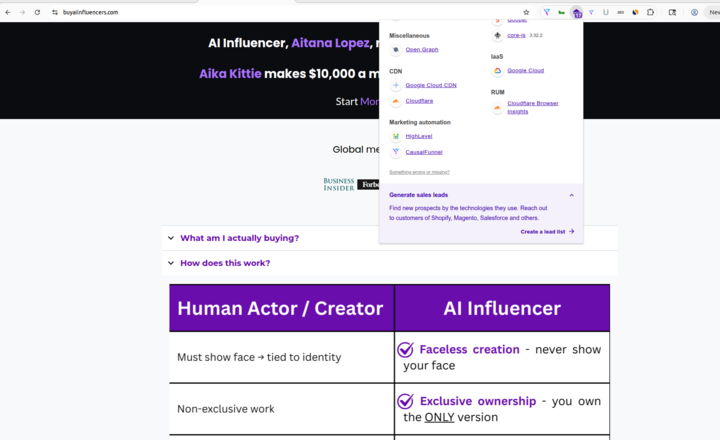Open the browser Extensions puzzle menu
Viewport: 720px width, 440px height.
[x=651, y=12]
